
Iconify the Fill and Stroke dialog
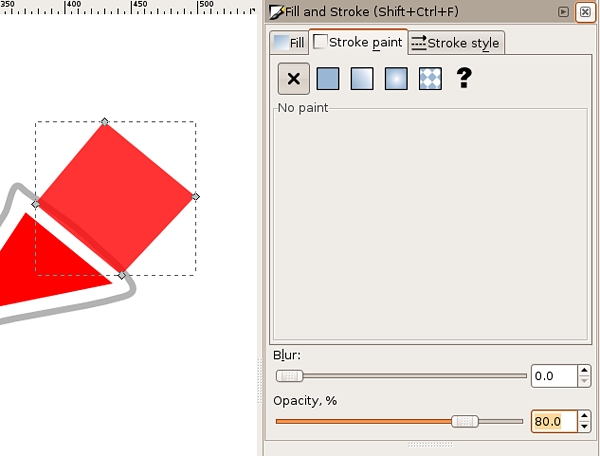tap(564, 12)
